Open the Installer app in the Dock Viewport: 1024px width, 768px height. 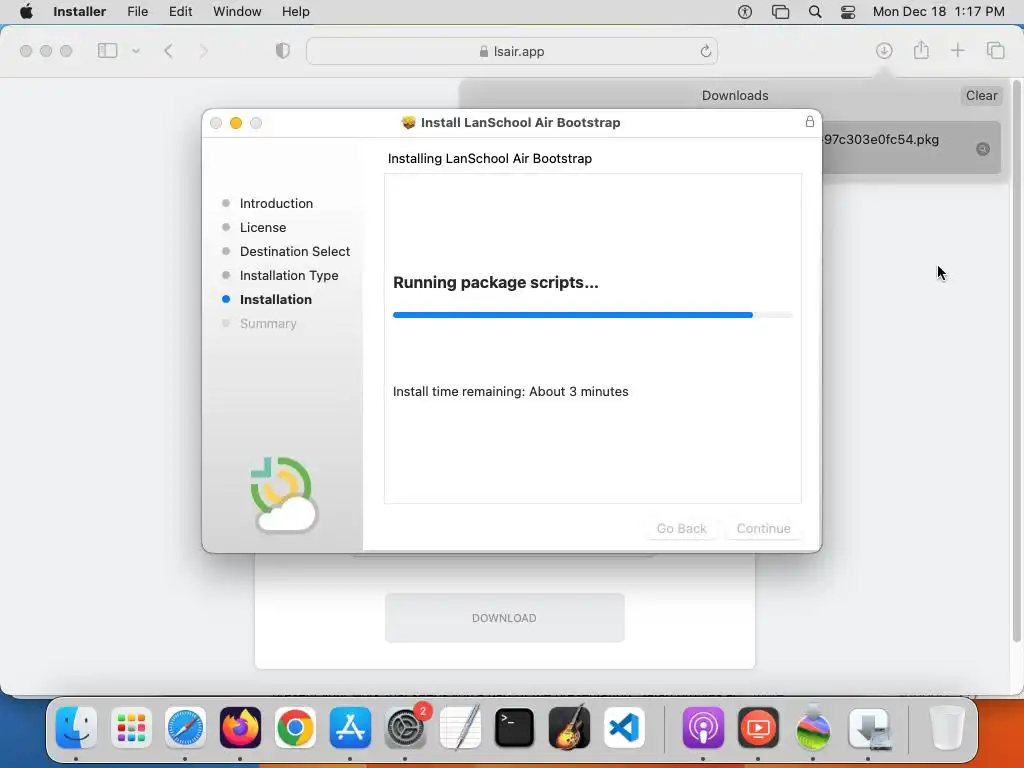869,727
